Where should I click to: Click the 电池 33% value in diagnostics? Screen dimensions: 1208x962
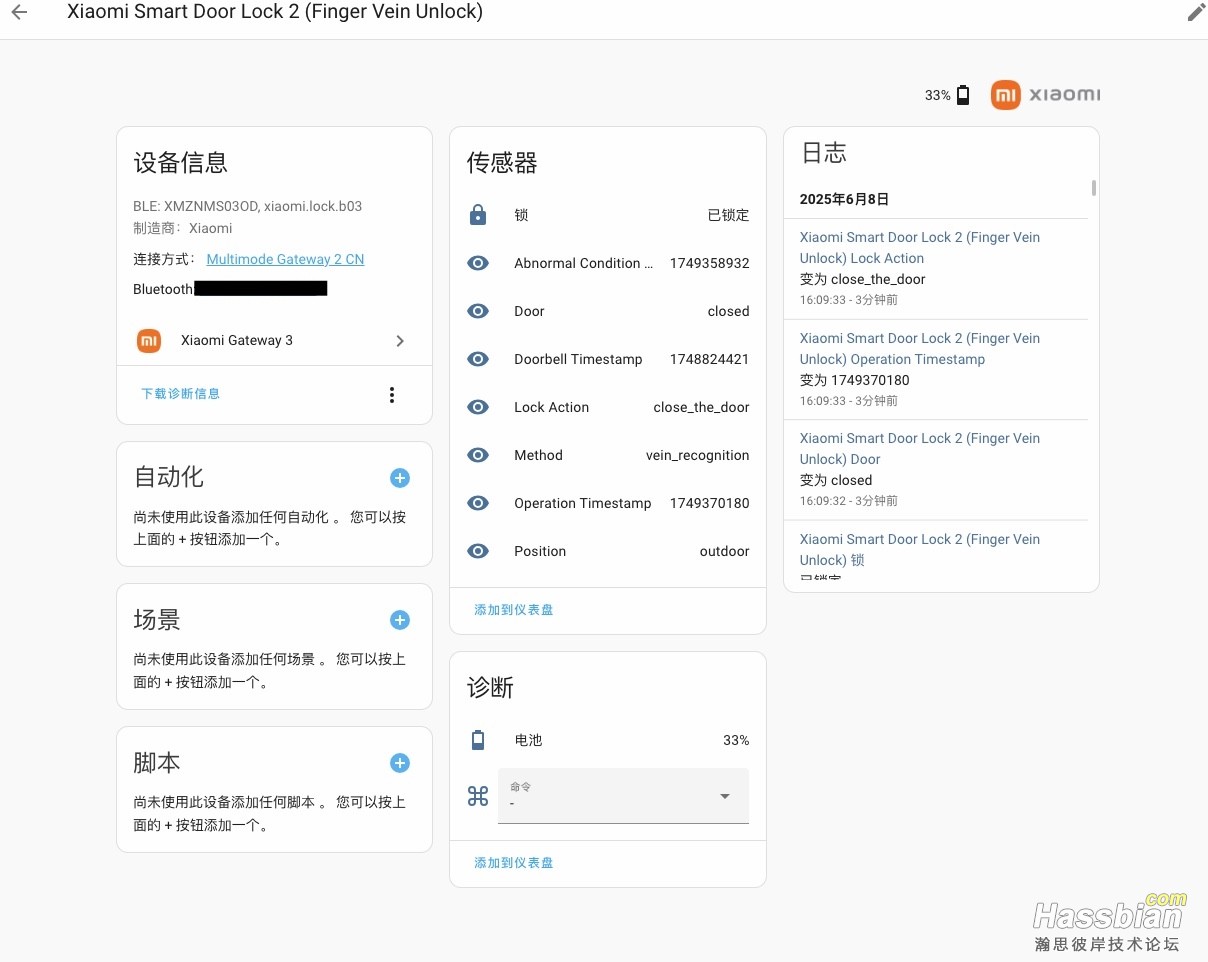coord(736,740)
